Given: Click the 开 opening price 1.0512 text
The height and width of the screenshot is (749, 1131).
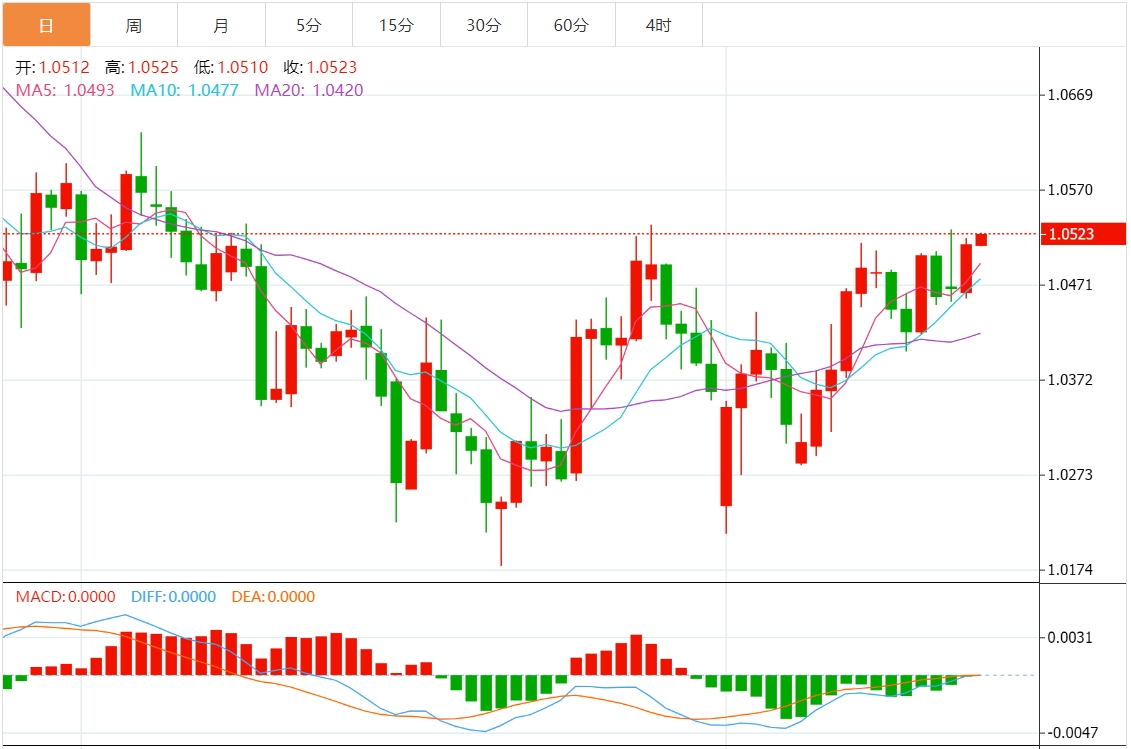Looking at the screenshot, I should pos(52,68).
